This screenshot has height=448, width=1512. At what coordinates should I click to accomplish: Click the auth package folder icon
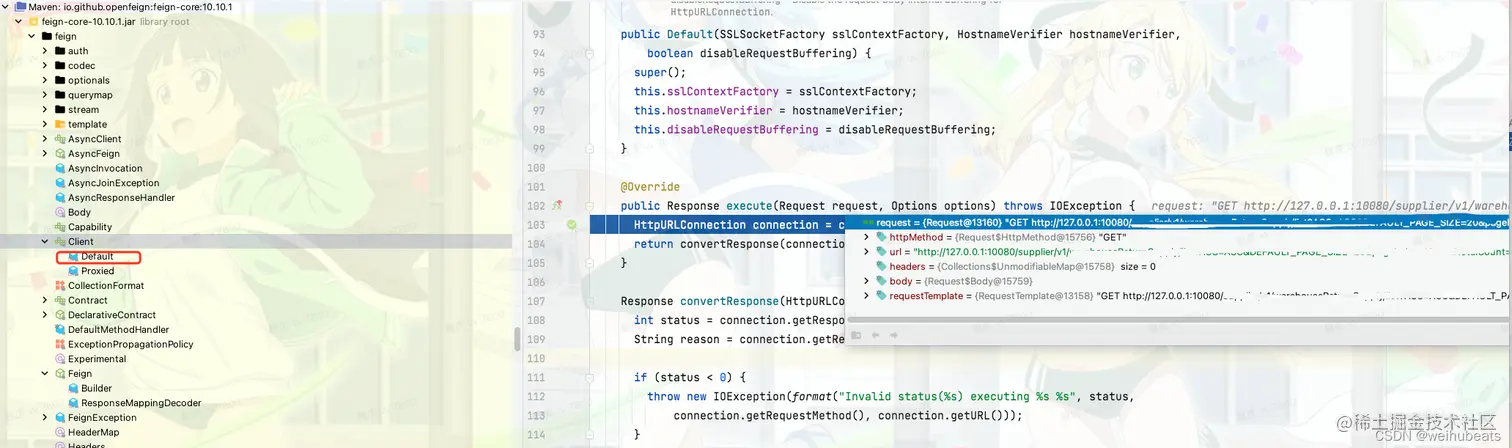60,51
